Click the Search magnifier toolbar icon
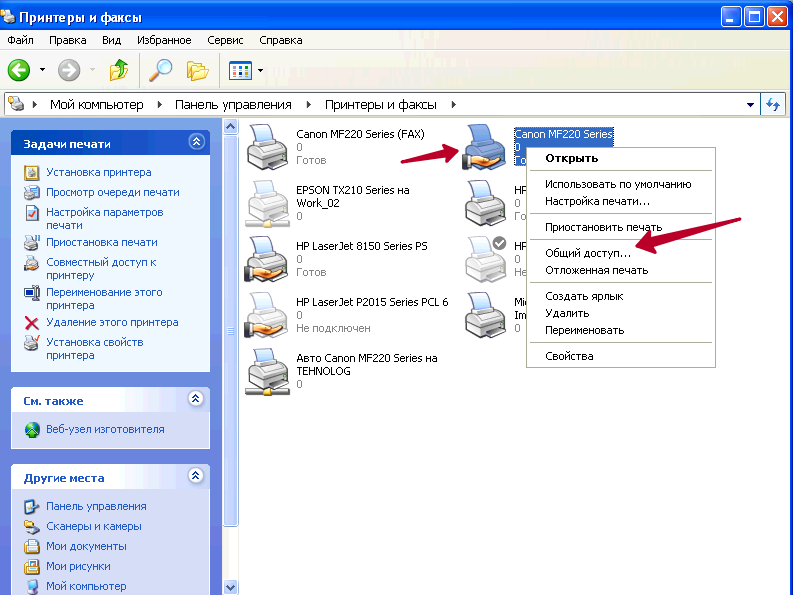This screenshot has width=793, height=595. click(160, 70)
